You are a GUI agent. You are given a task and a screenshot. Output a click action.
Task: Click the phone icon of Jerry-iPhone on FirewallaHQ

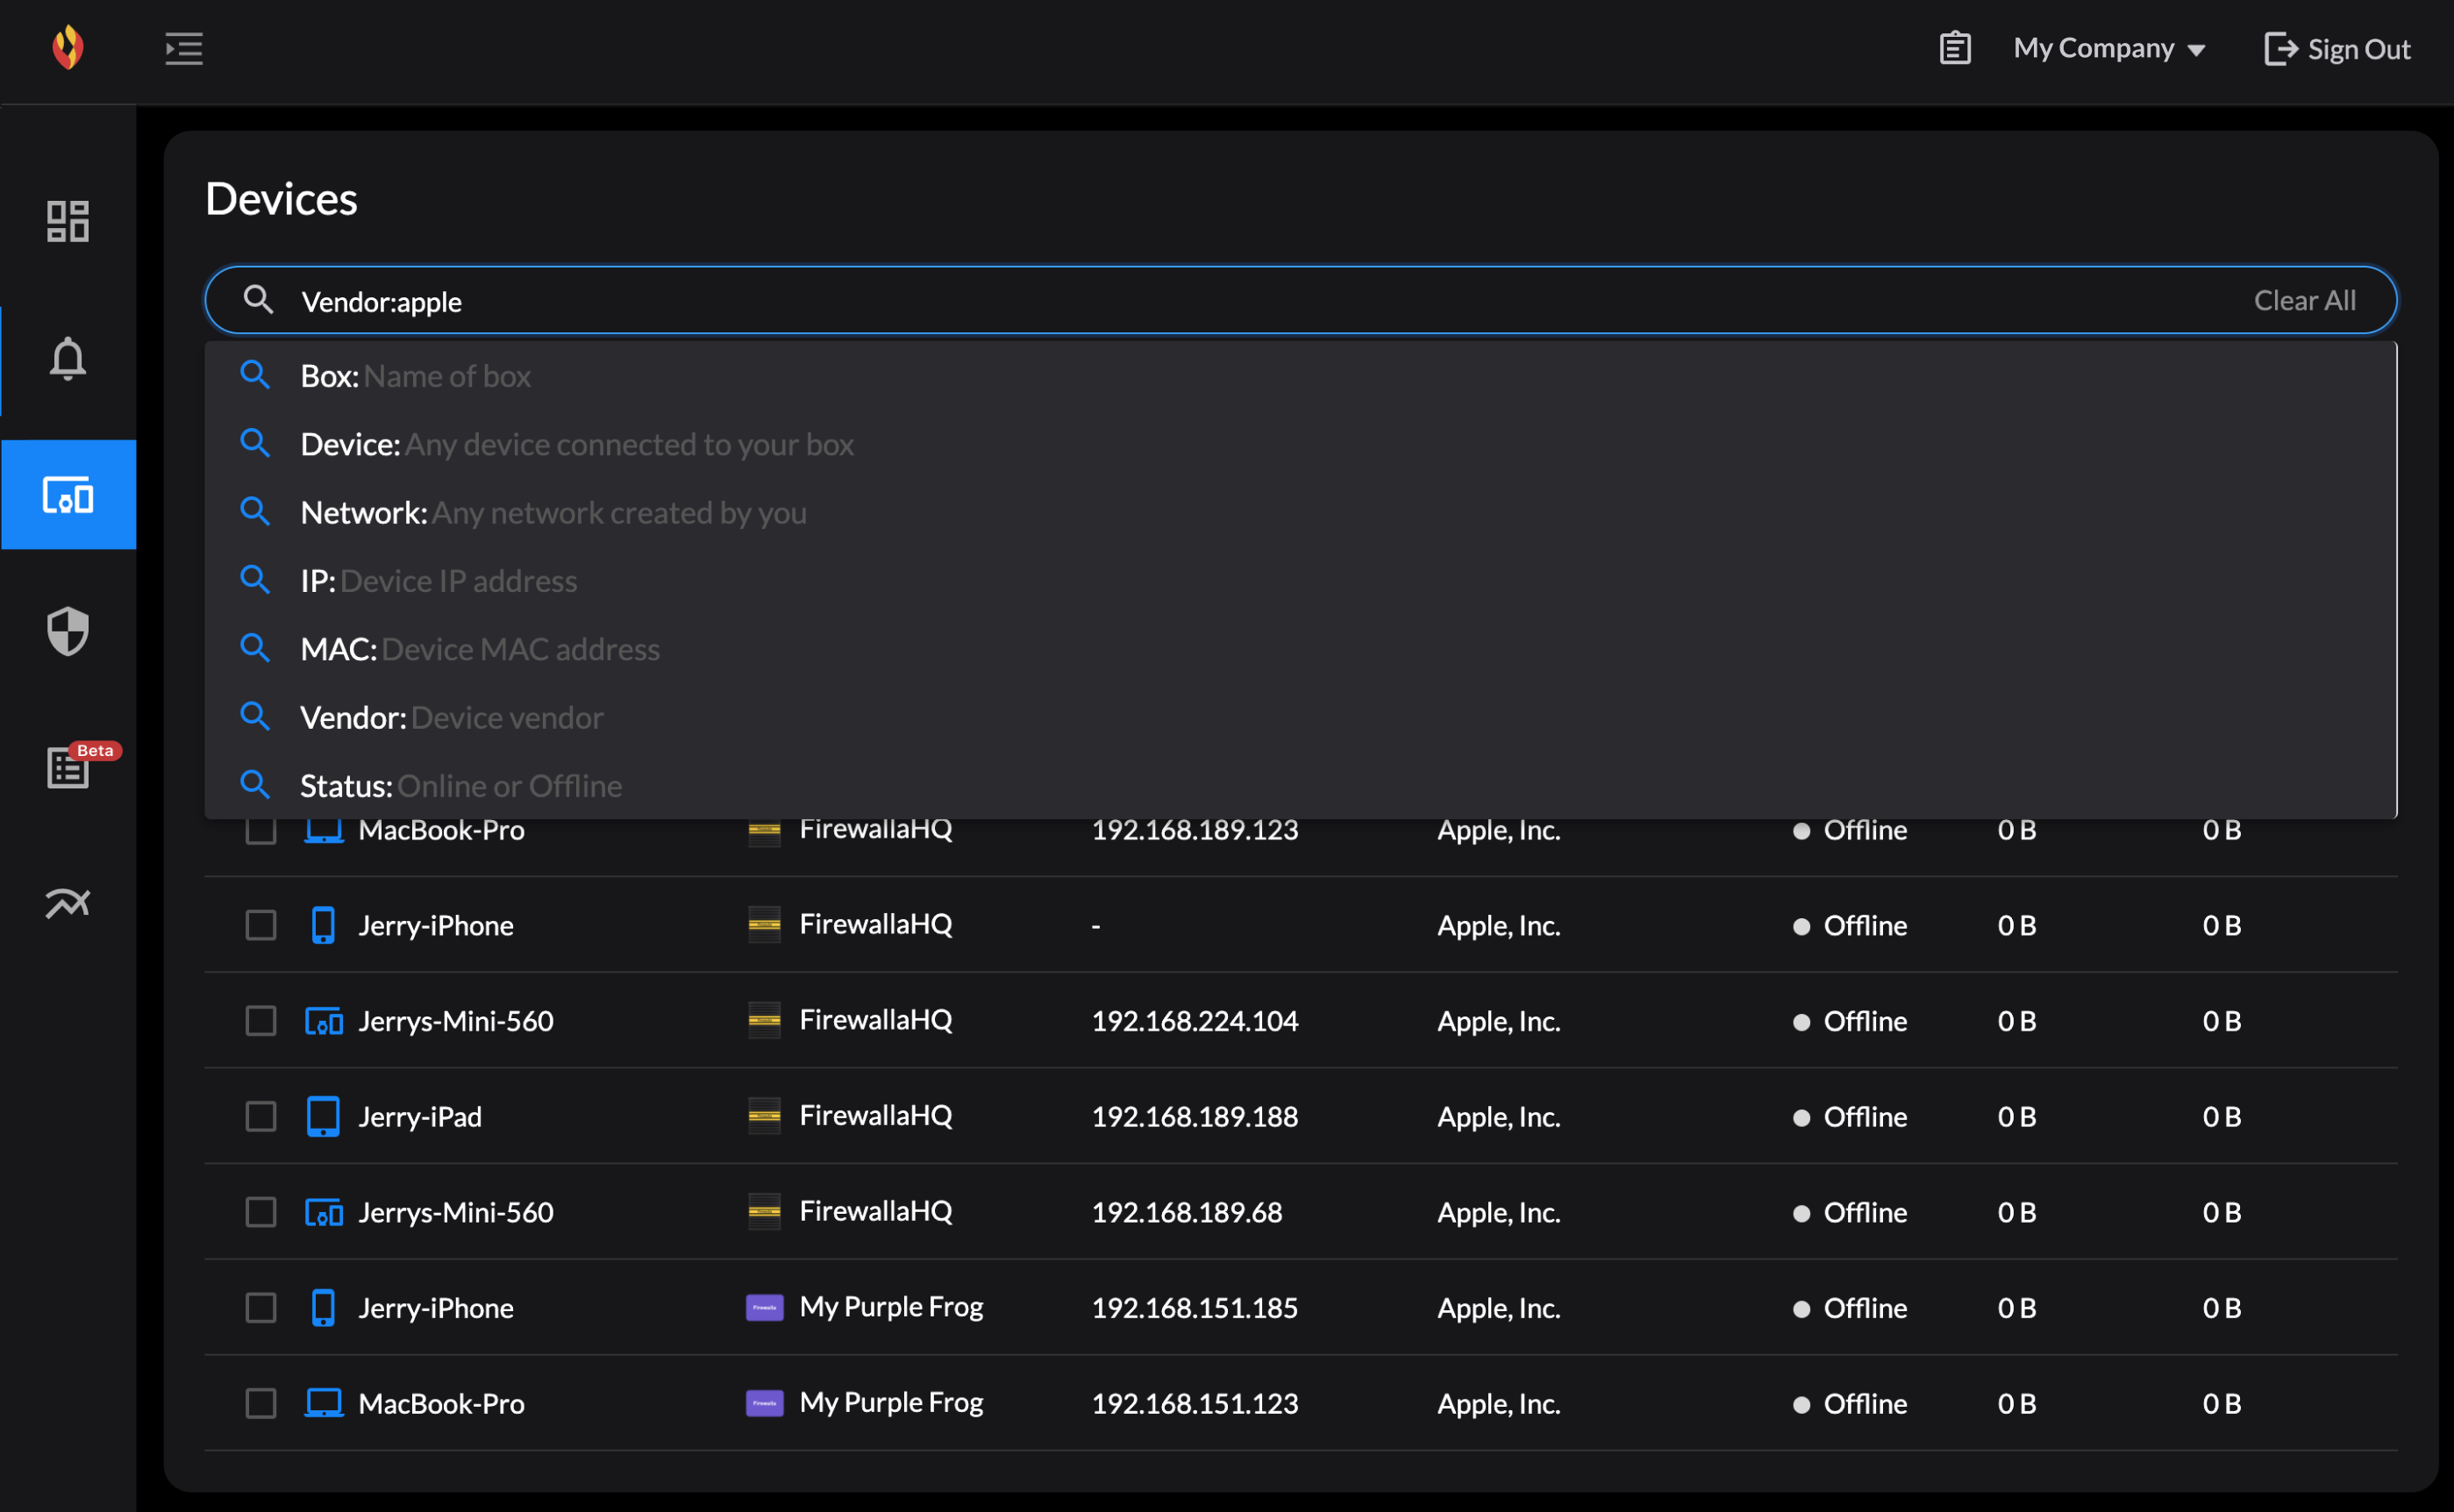coord(323,925)
